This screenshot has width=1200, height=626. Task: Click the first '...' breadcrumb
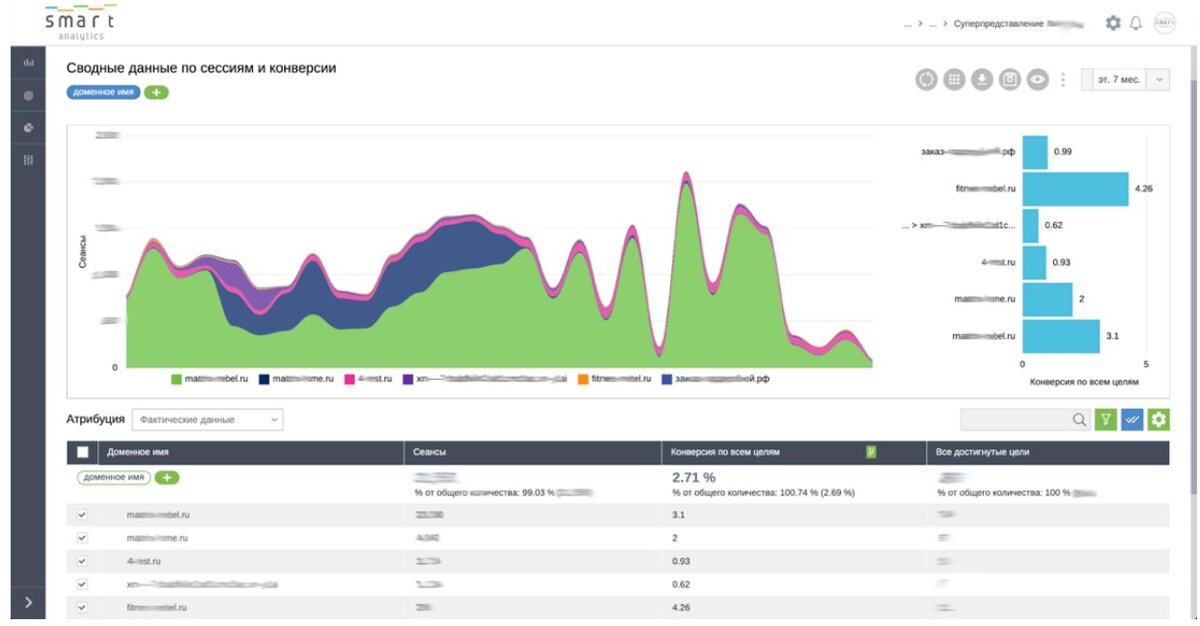coord(907,23)
